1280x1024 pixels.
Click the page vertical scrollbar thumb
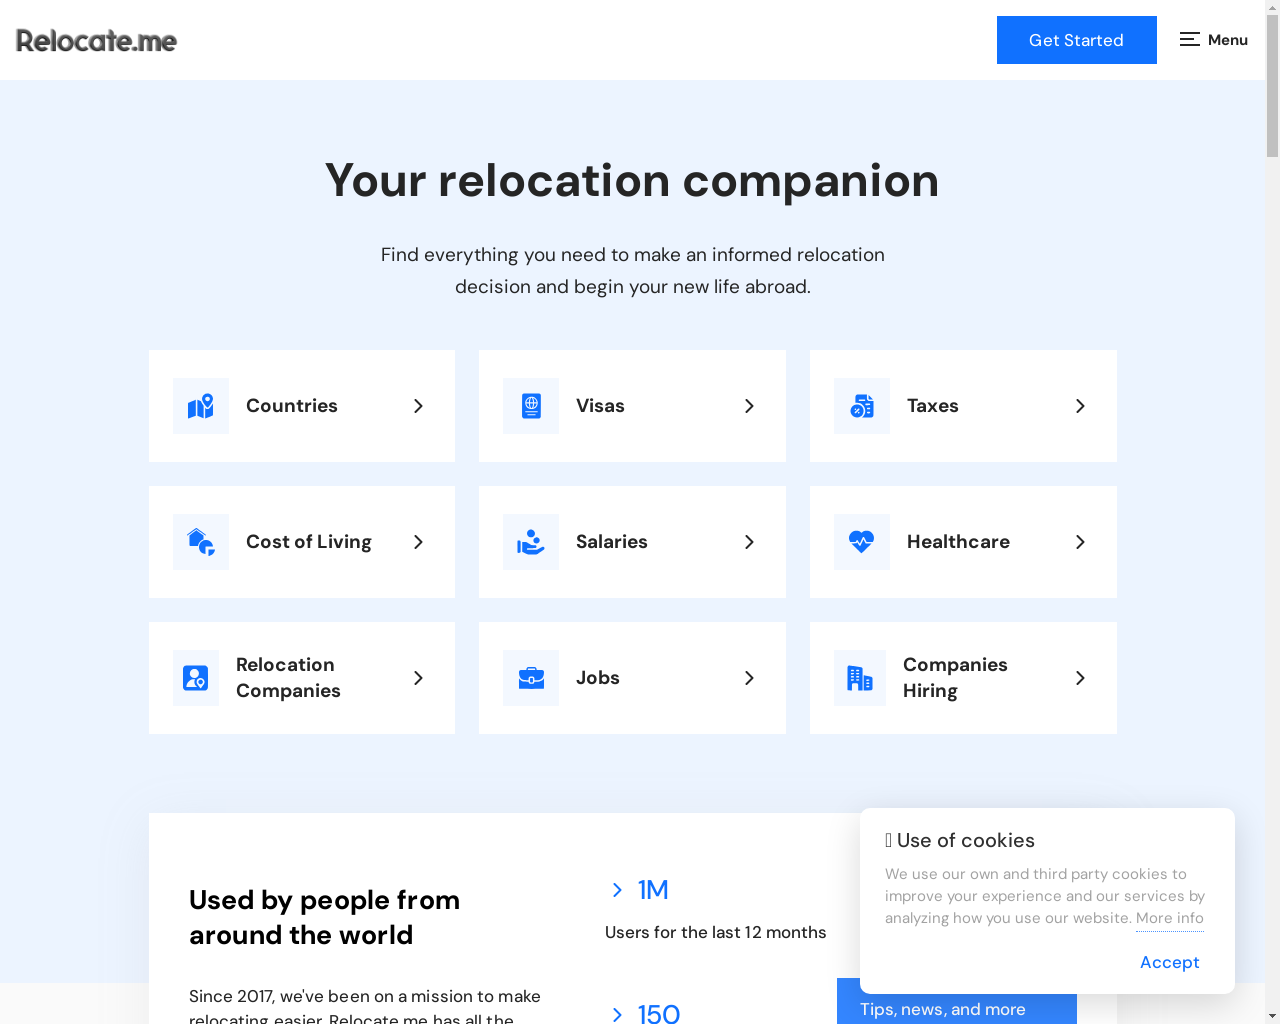1272,85
